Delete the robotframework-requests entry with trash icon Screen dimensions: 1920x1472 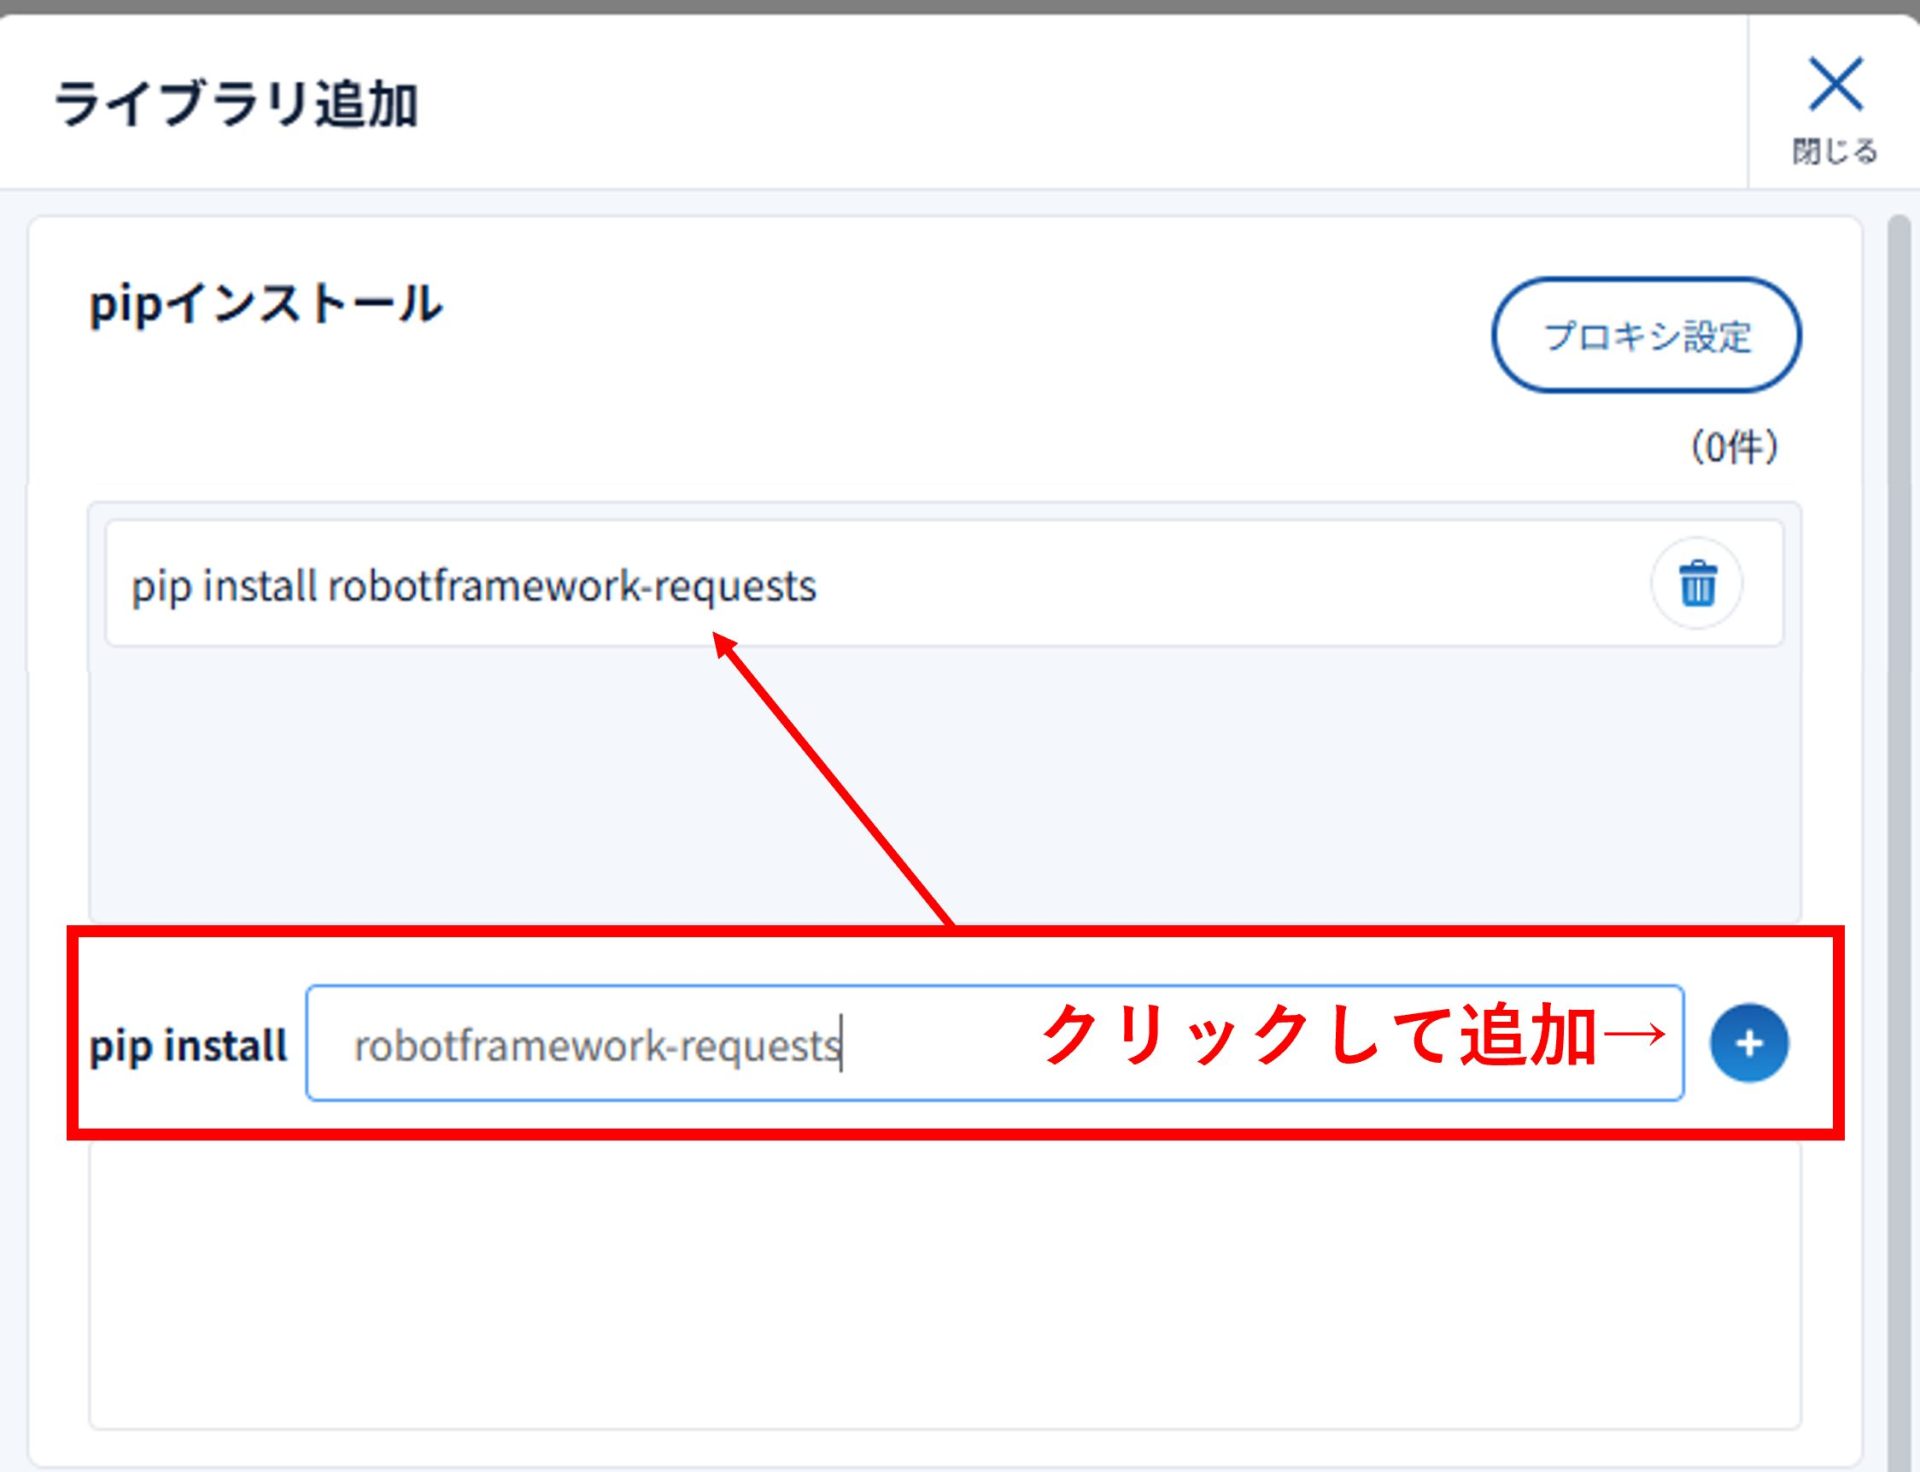coord(1696,584)
